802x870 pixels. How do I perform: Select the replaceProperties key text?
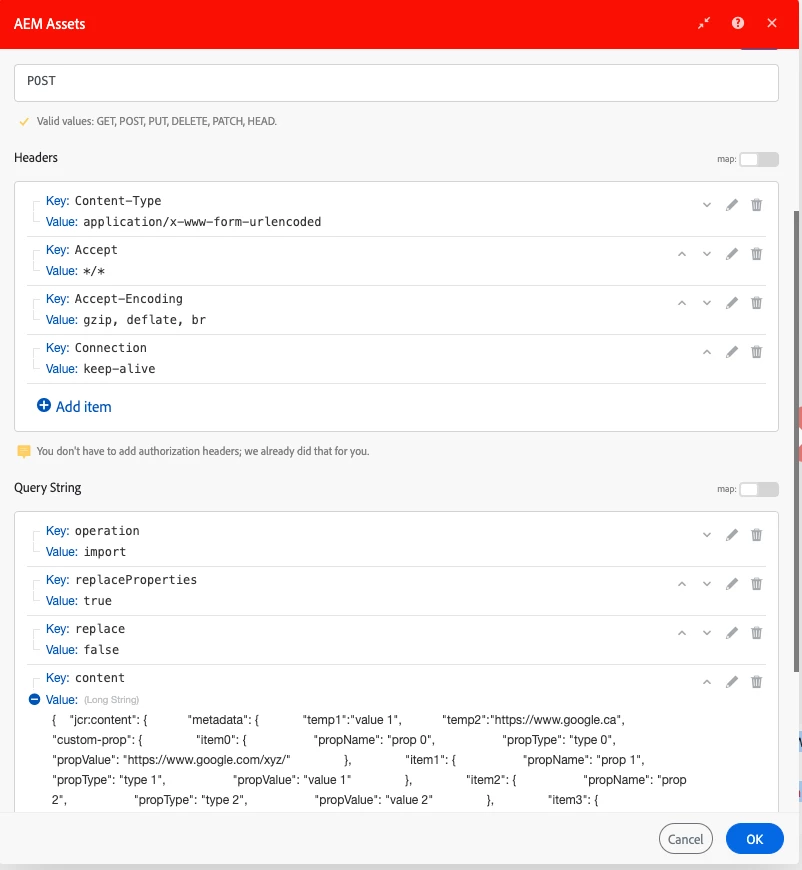pyautogui.click(x=136, y=580)
